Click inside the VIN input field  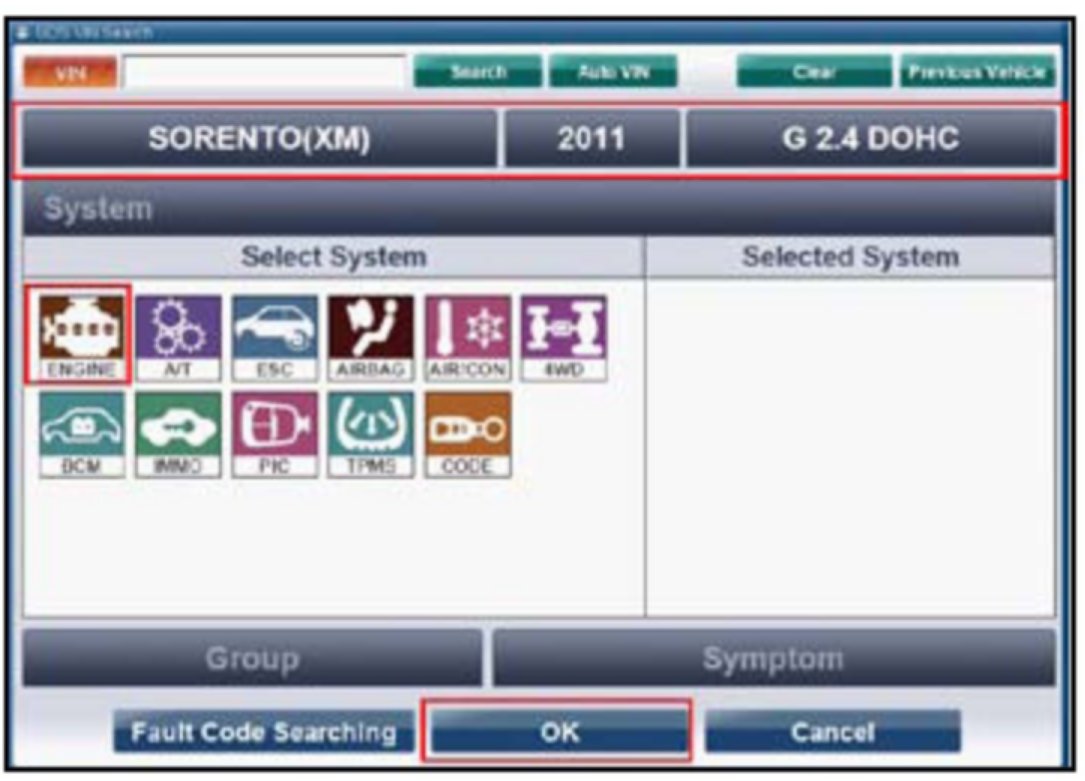click(265, 72)
